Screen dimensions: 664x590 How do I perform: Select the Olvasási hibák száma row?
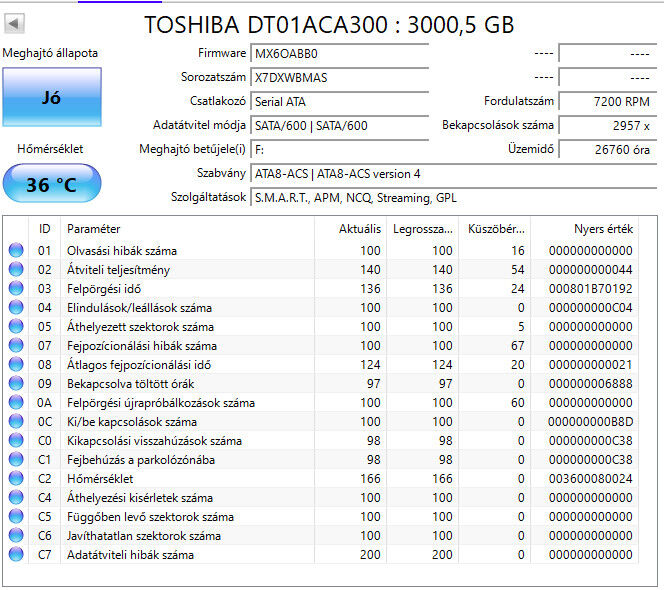tap(322, 250)
